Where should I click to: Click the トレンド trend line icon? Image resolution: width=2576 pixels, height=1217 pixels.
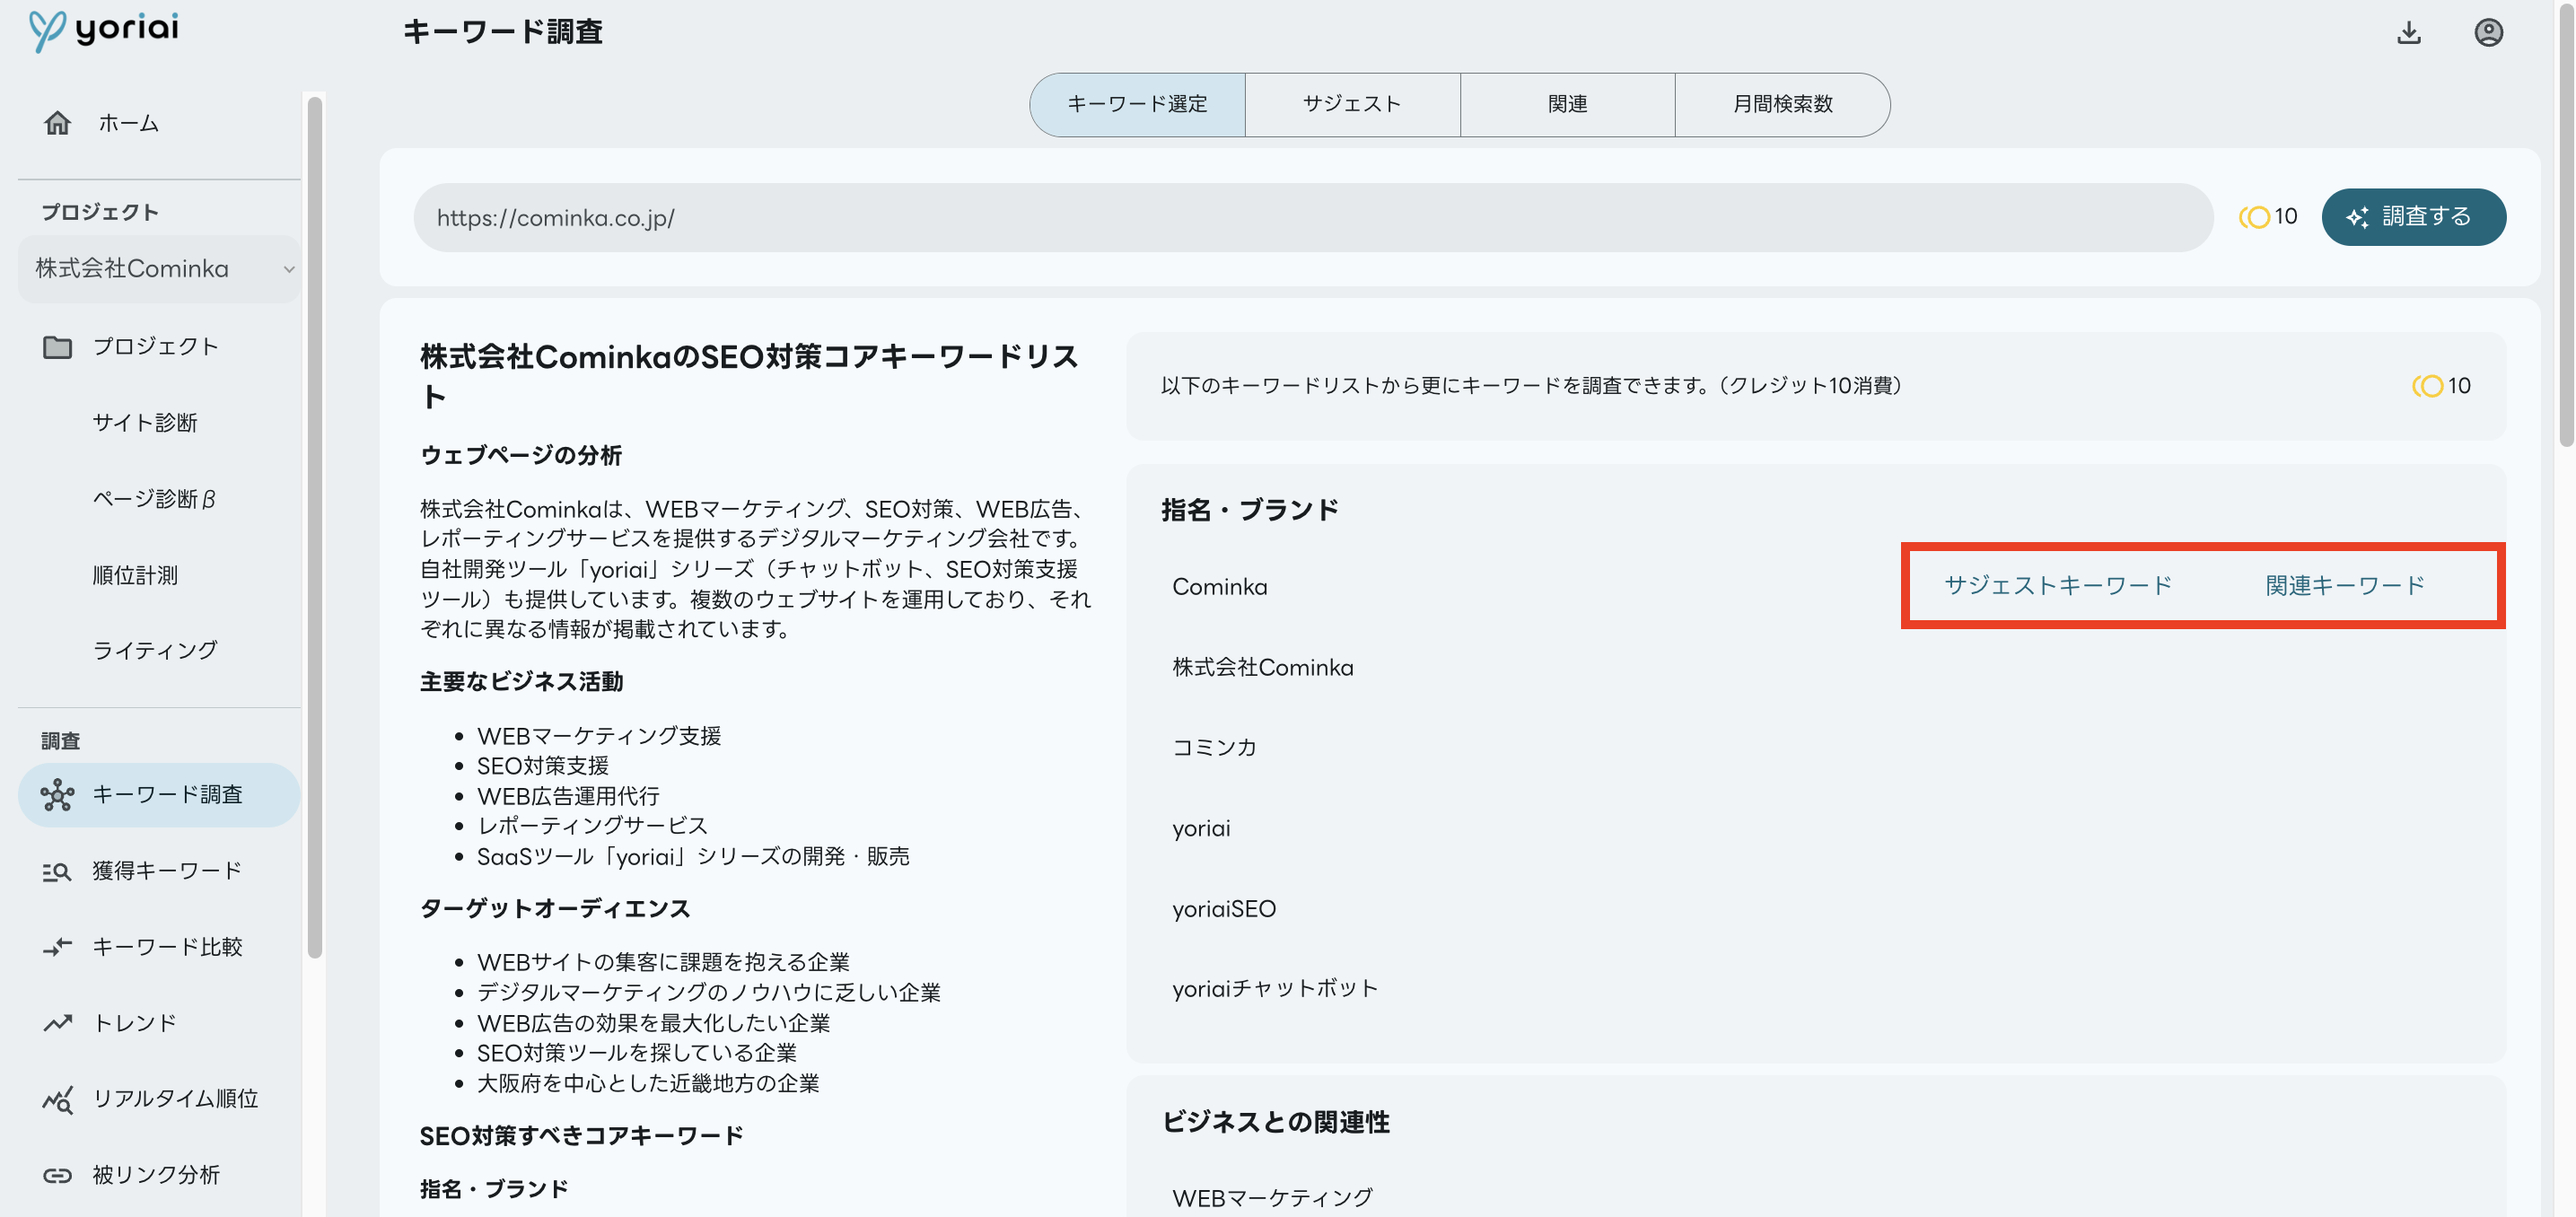tap(57, 1023)
